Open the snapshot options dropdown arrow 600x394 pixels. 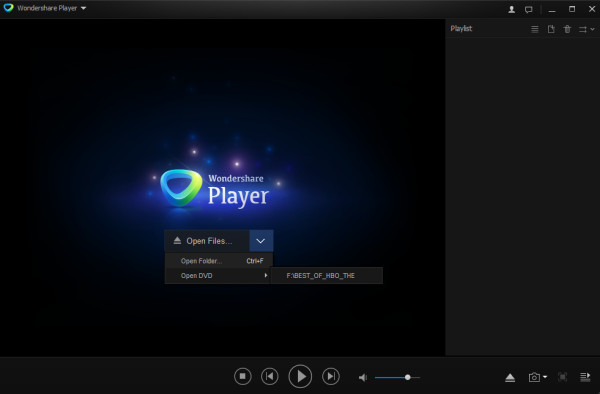pos(545,377)
